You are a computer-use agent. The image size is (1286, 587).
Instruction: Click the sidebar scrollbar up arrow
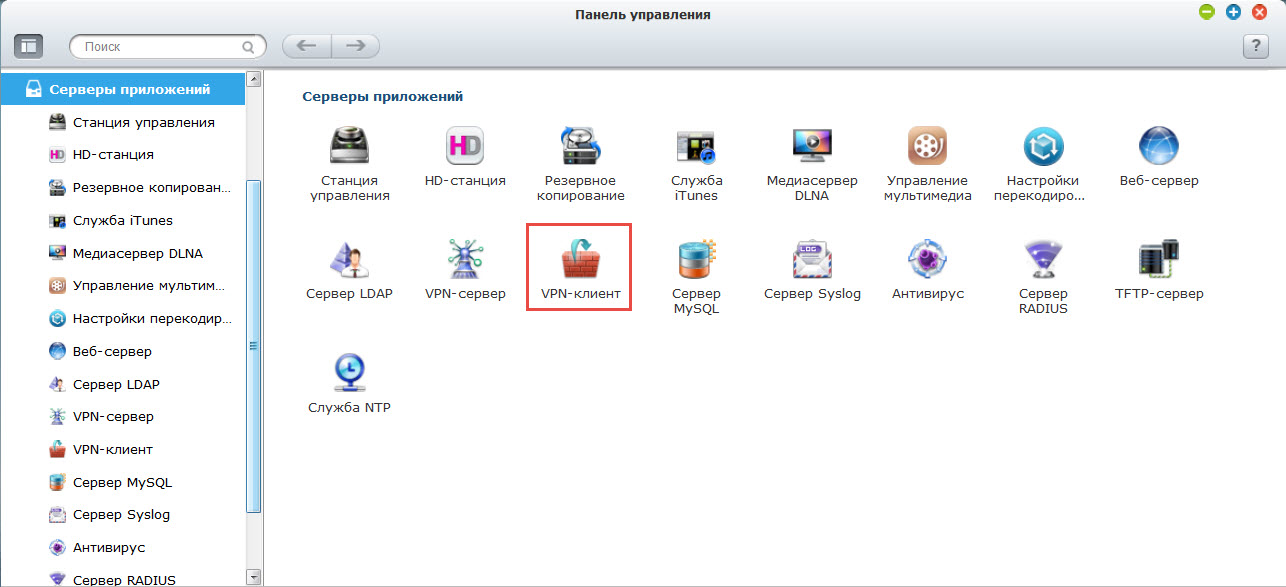(x=254, y=79)
